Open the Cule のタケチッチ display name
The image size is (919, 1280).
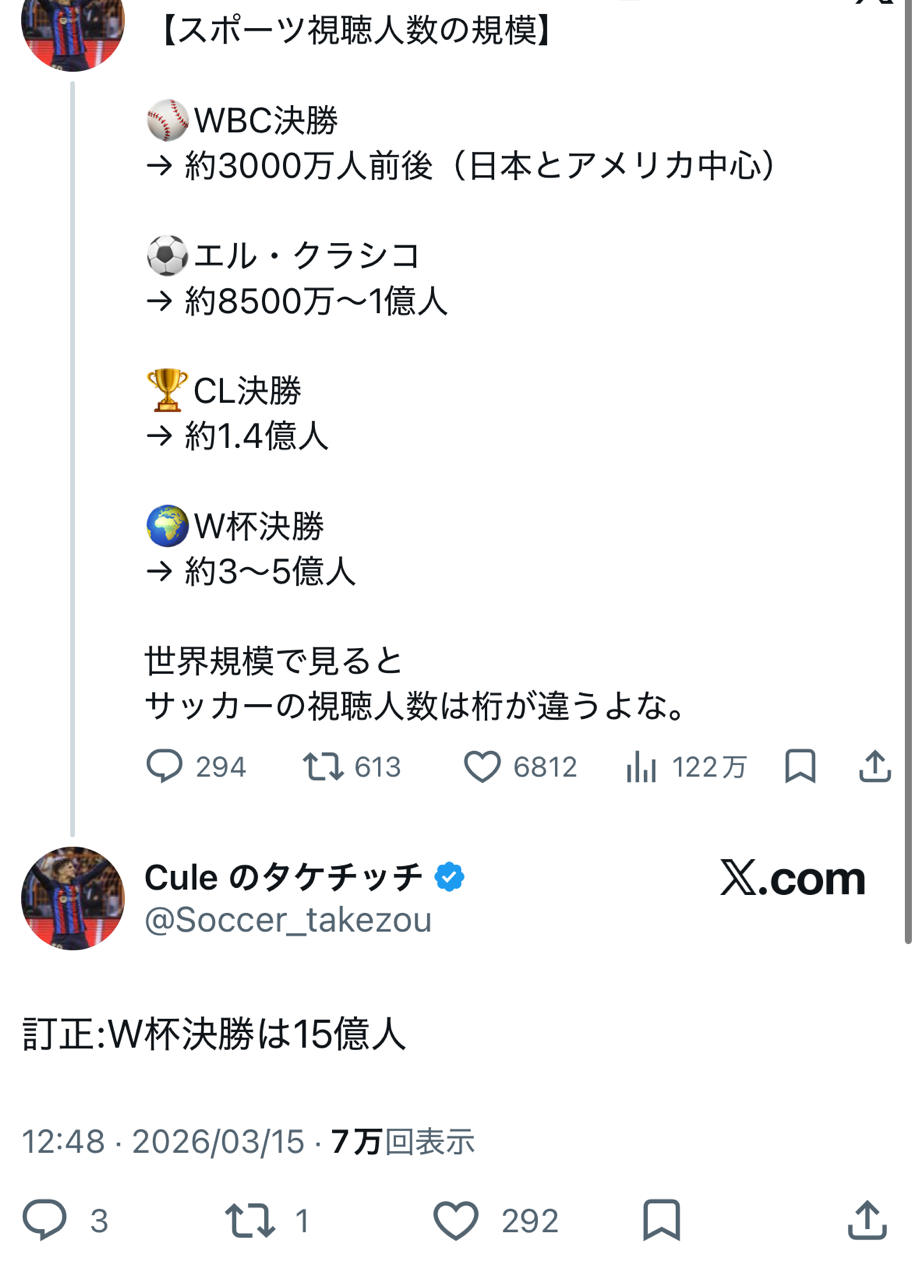pyautogui.click(x=284, y=877)
